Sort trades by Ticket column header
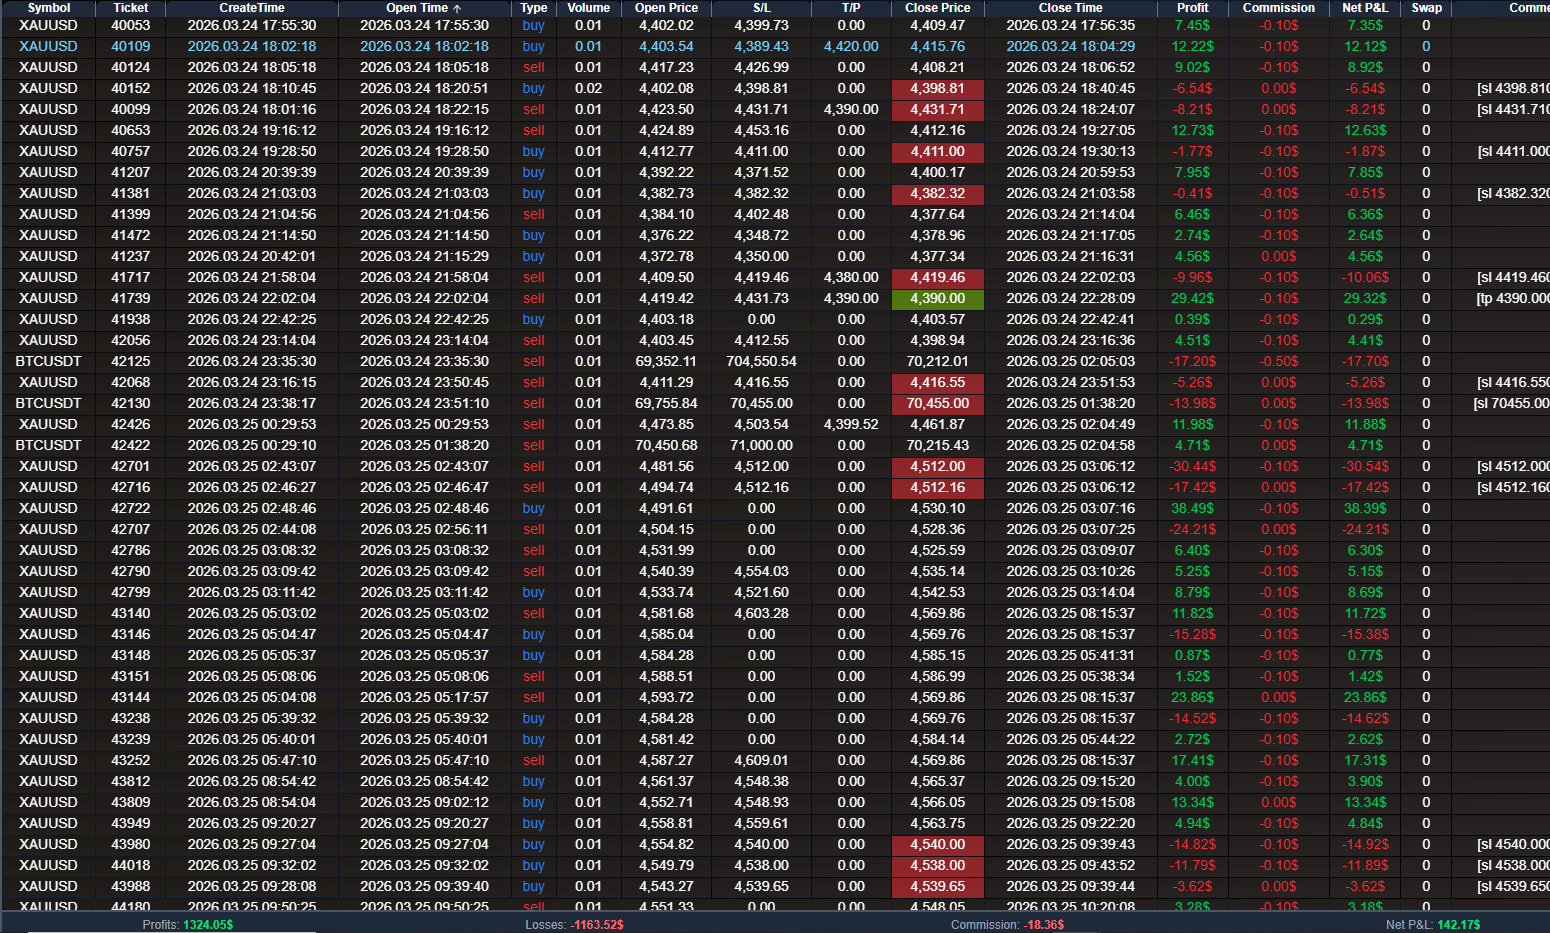 (x=130, y=8)
